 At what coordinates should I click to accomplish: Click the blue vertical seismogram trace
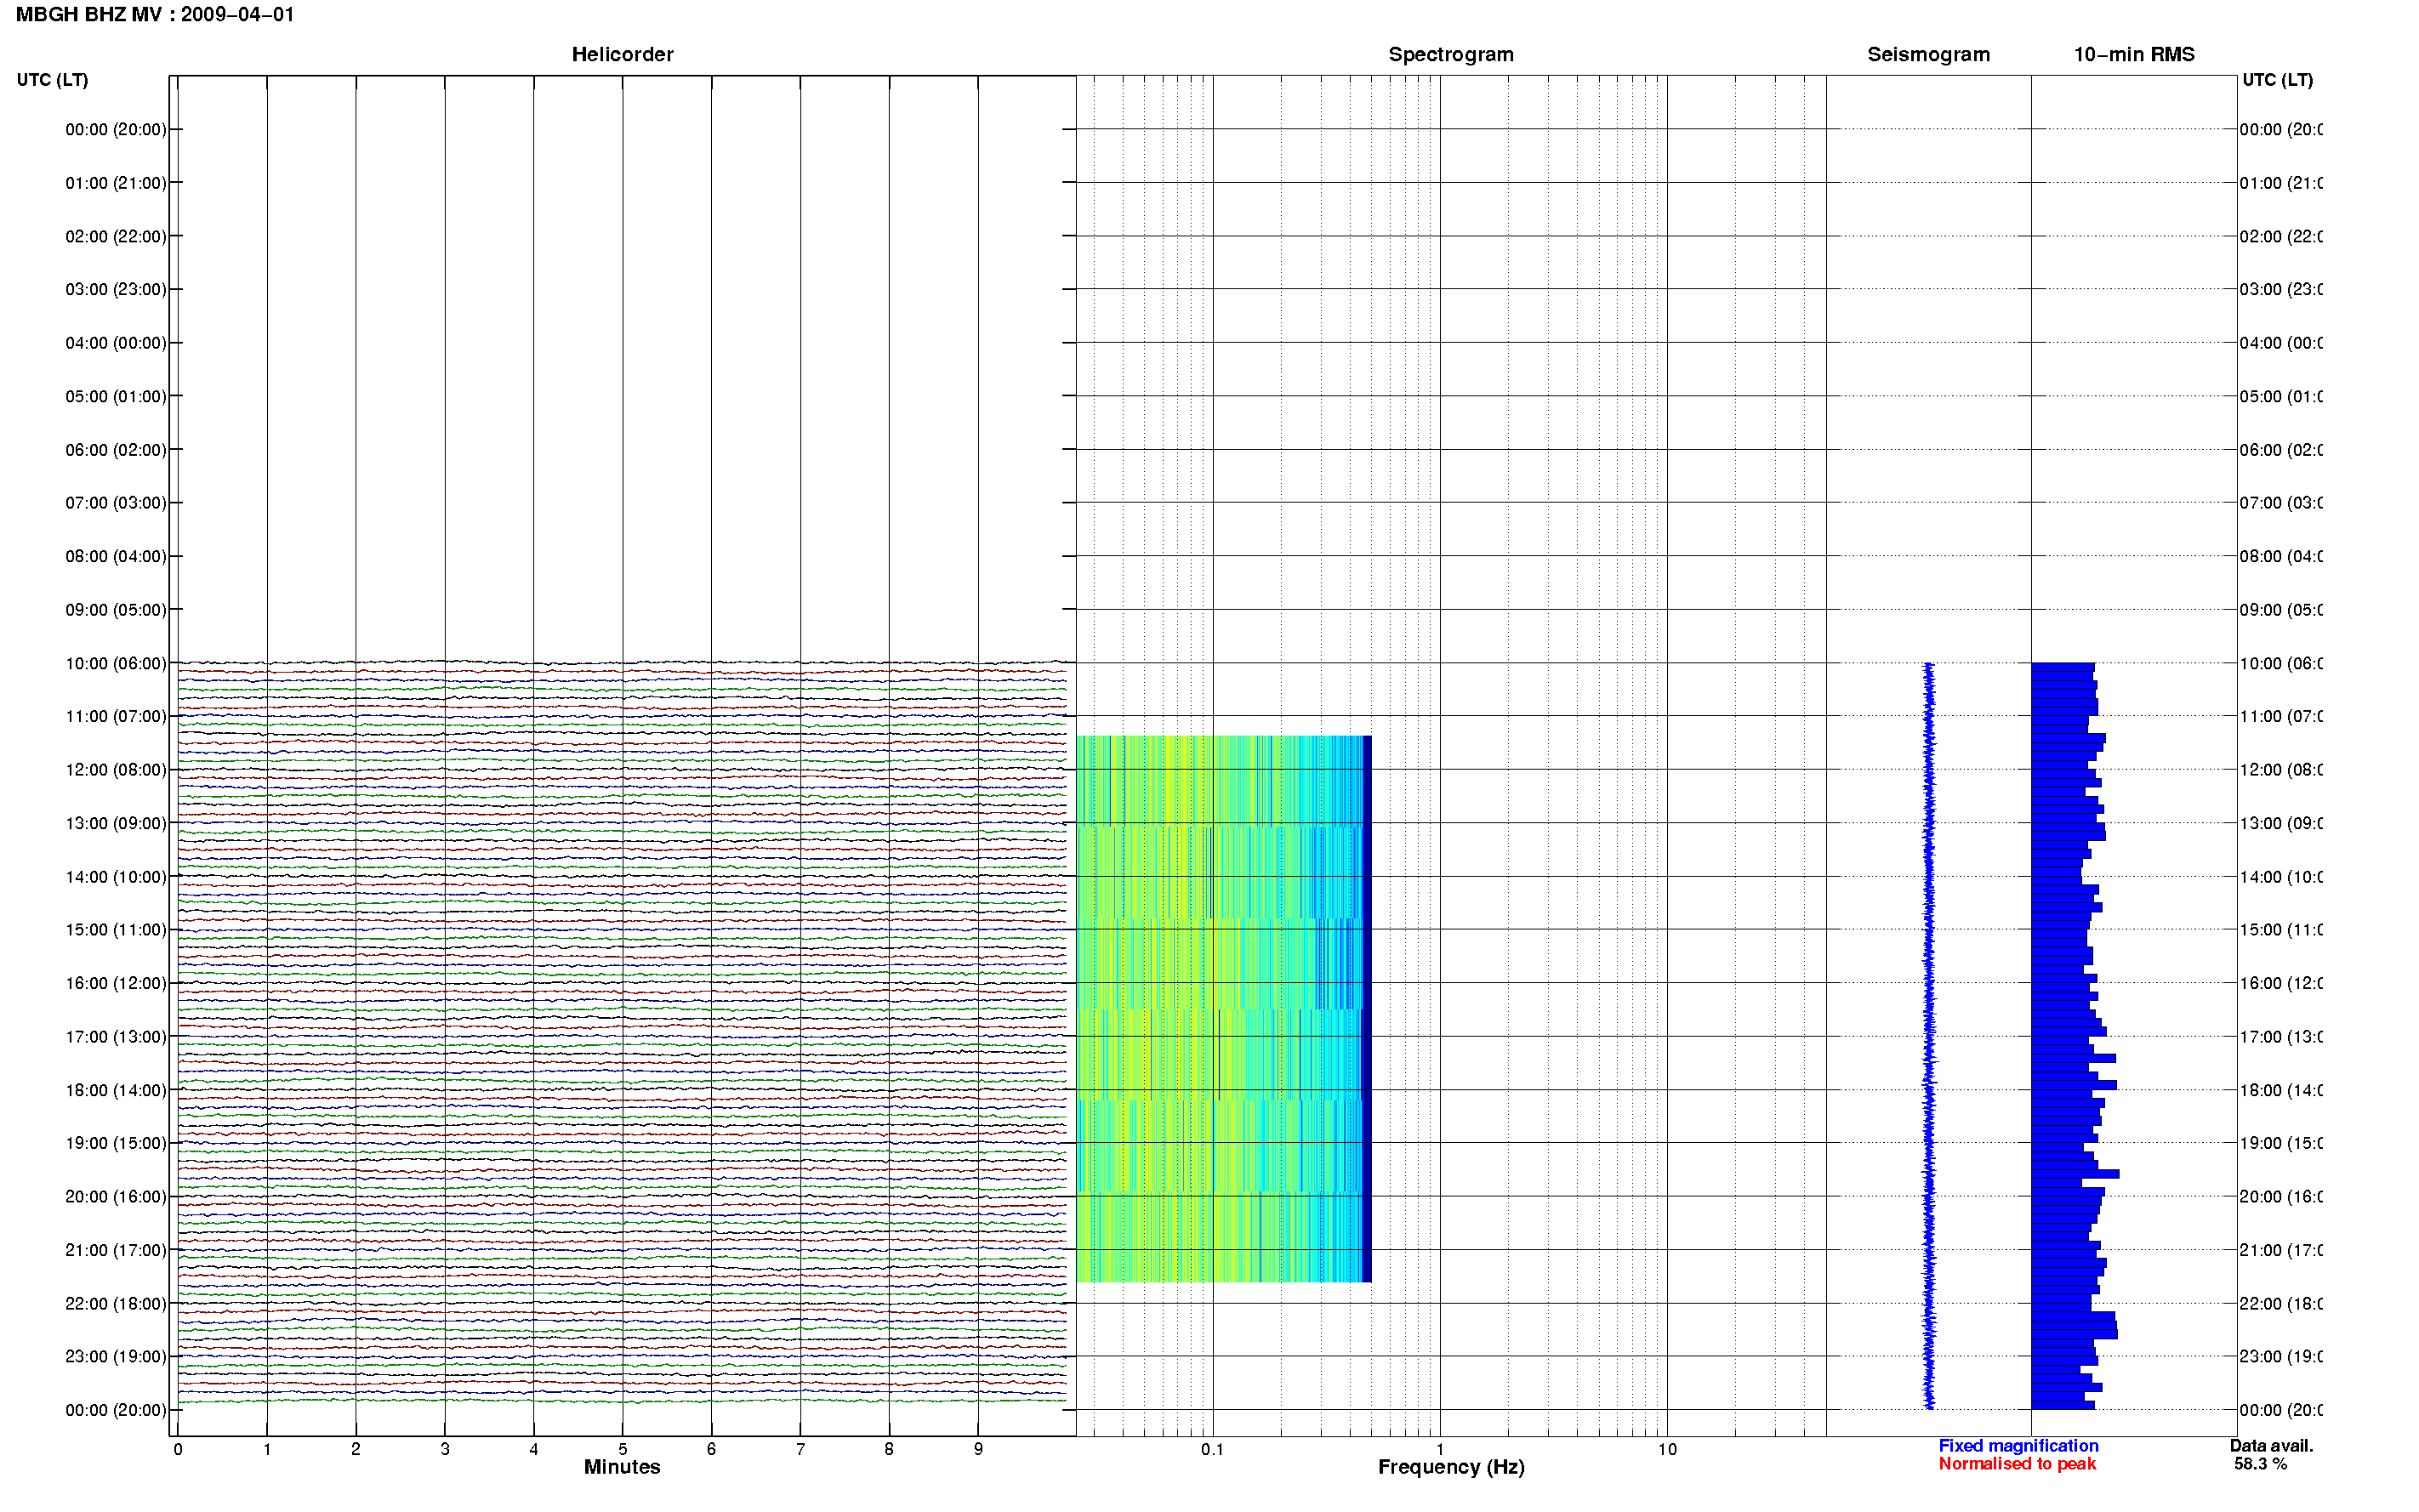[x=1929, y=1036]
